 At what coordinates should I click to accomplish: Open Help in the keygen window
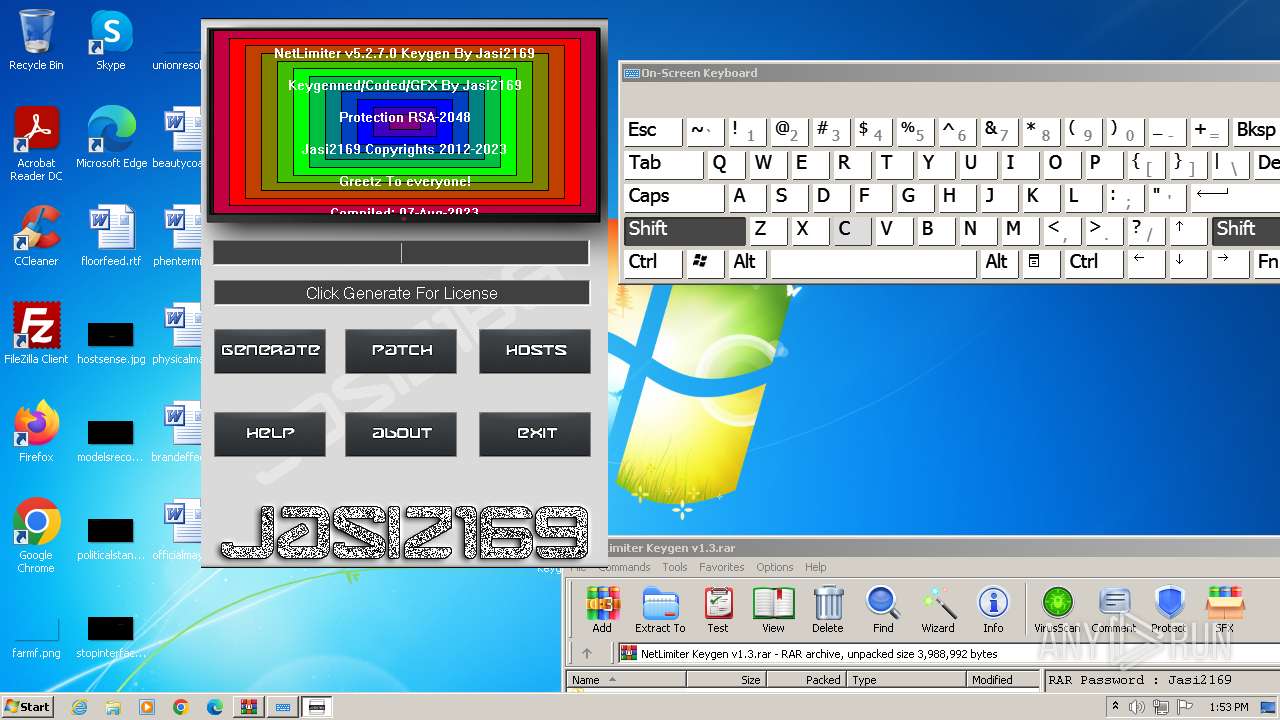(x=270, y=434)
